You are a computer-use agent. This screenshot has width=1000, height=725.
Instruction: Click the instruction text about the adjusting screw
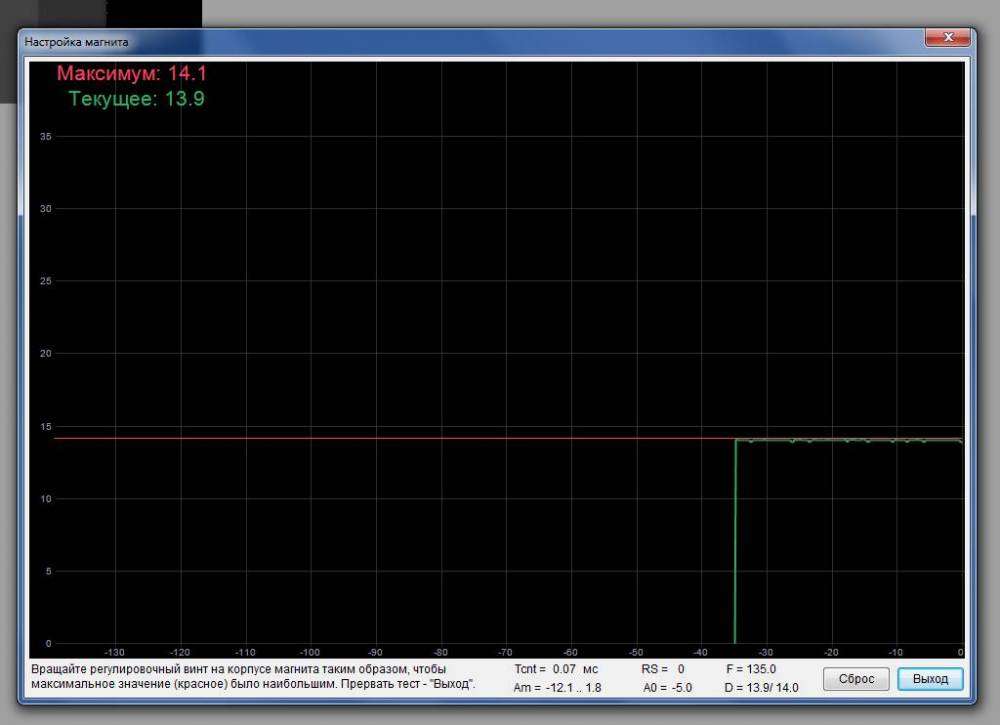pyautogui.click(x=251, y=677)
